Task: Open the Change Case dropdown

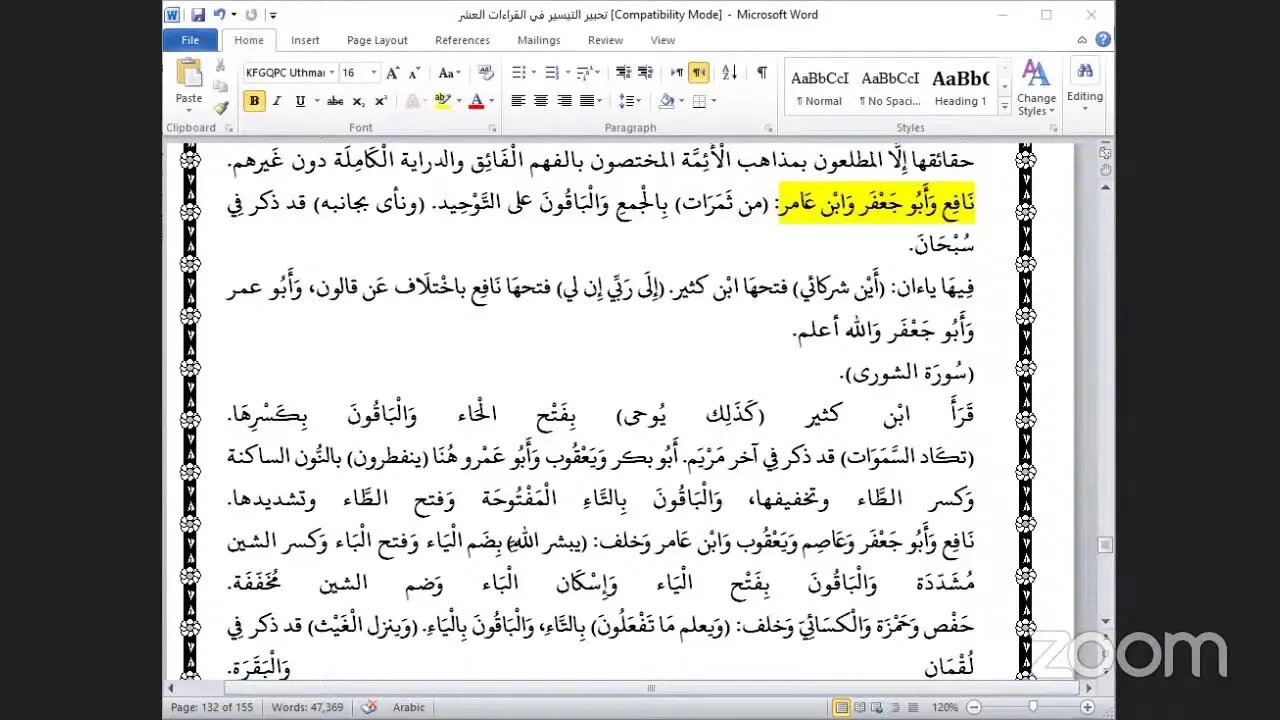Action: 449,72
